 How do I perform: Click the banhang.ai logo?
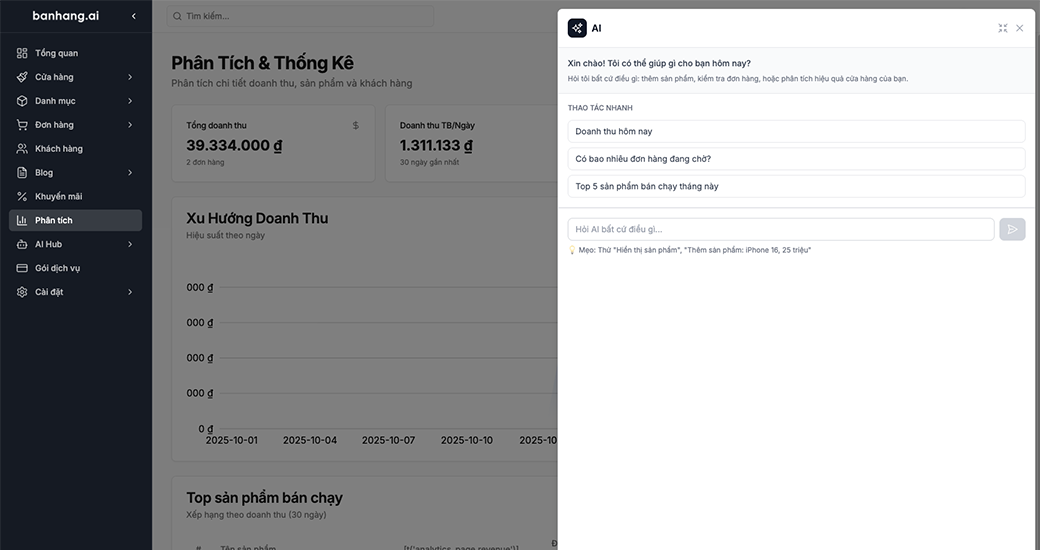[66, 16]
